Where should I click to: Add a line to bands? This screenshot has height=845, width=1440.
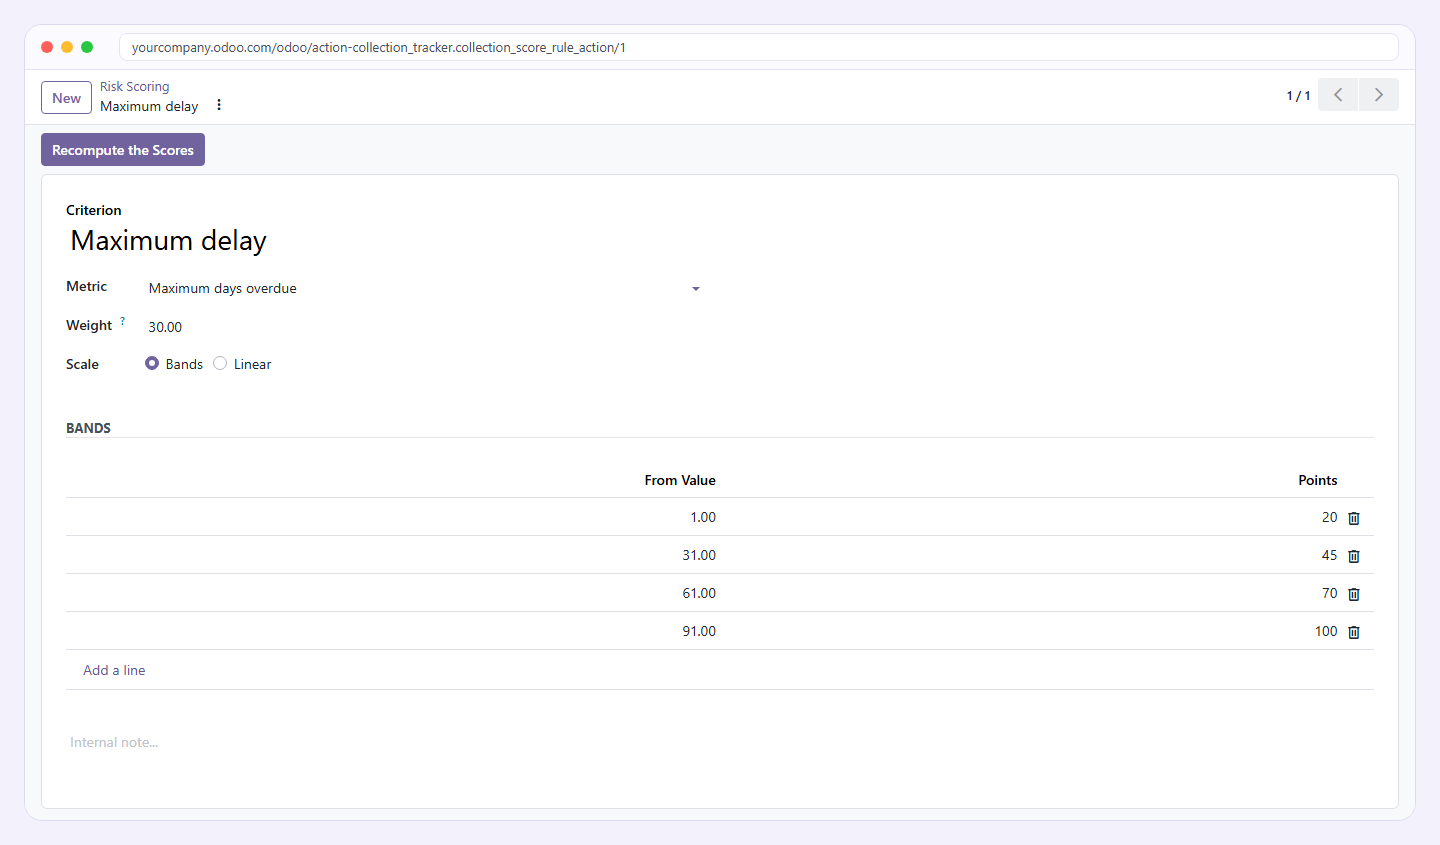point(114,670)
